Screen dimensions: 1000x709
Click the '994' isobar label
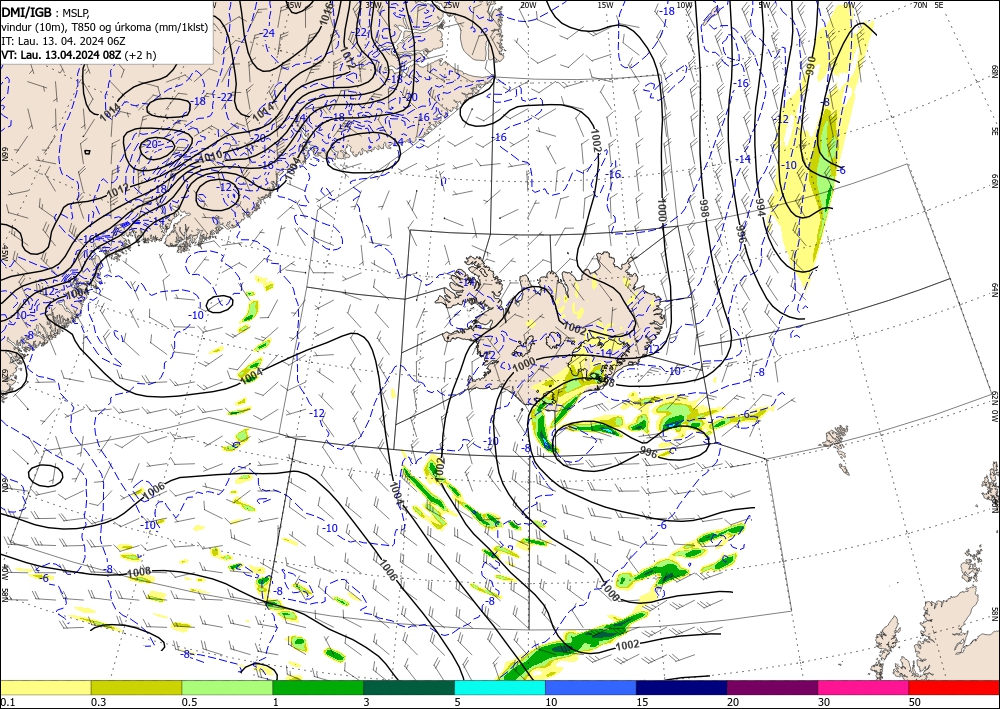pos(760,206)
